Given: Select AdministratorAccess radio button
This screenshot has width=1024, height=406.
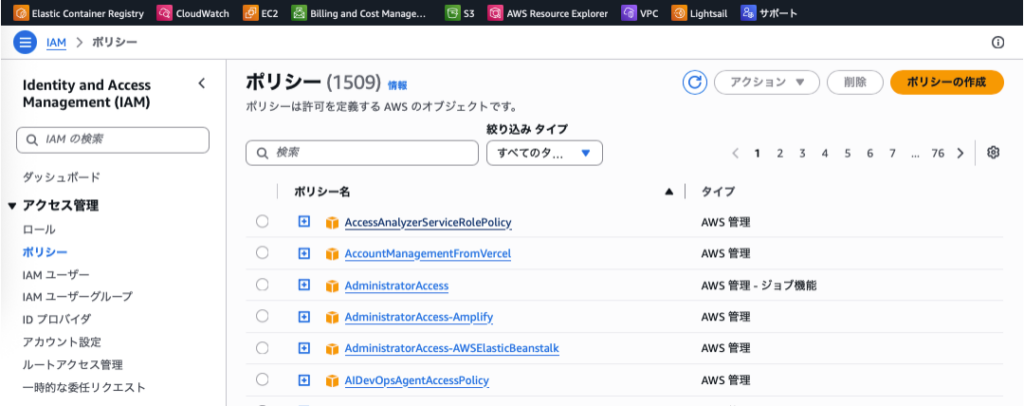Looking at the screenshot, I should [x=262, y=285].
